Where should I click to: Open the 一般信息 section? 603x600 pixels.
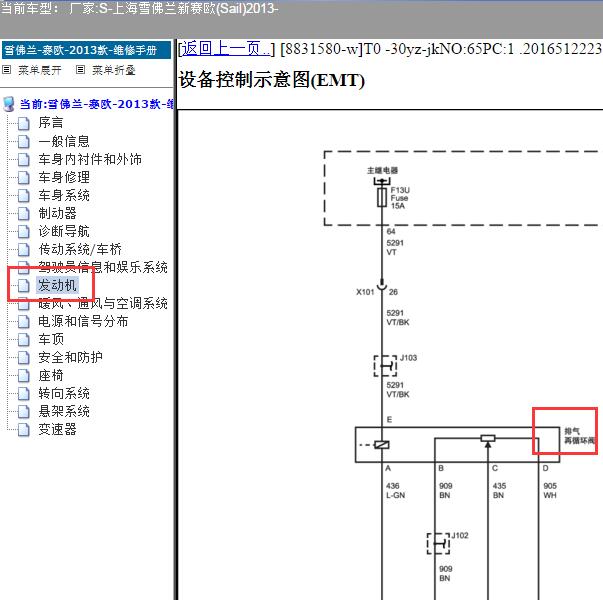[64, 141]
